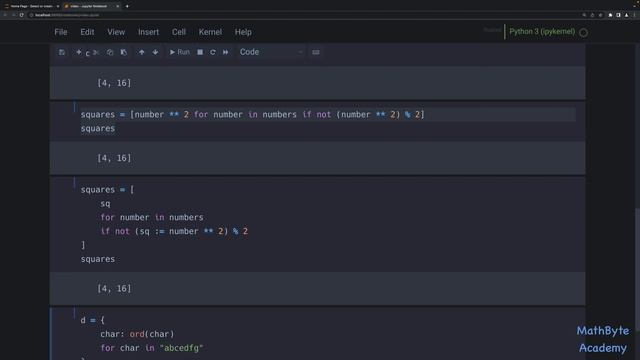
Task: Open the command palette keyboard icon
Action: tap(316, 52)
